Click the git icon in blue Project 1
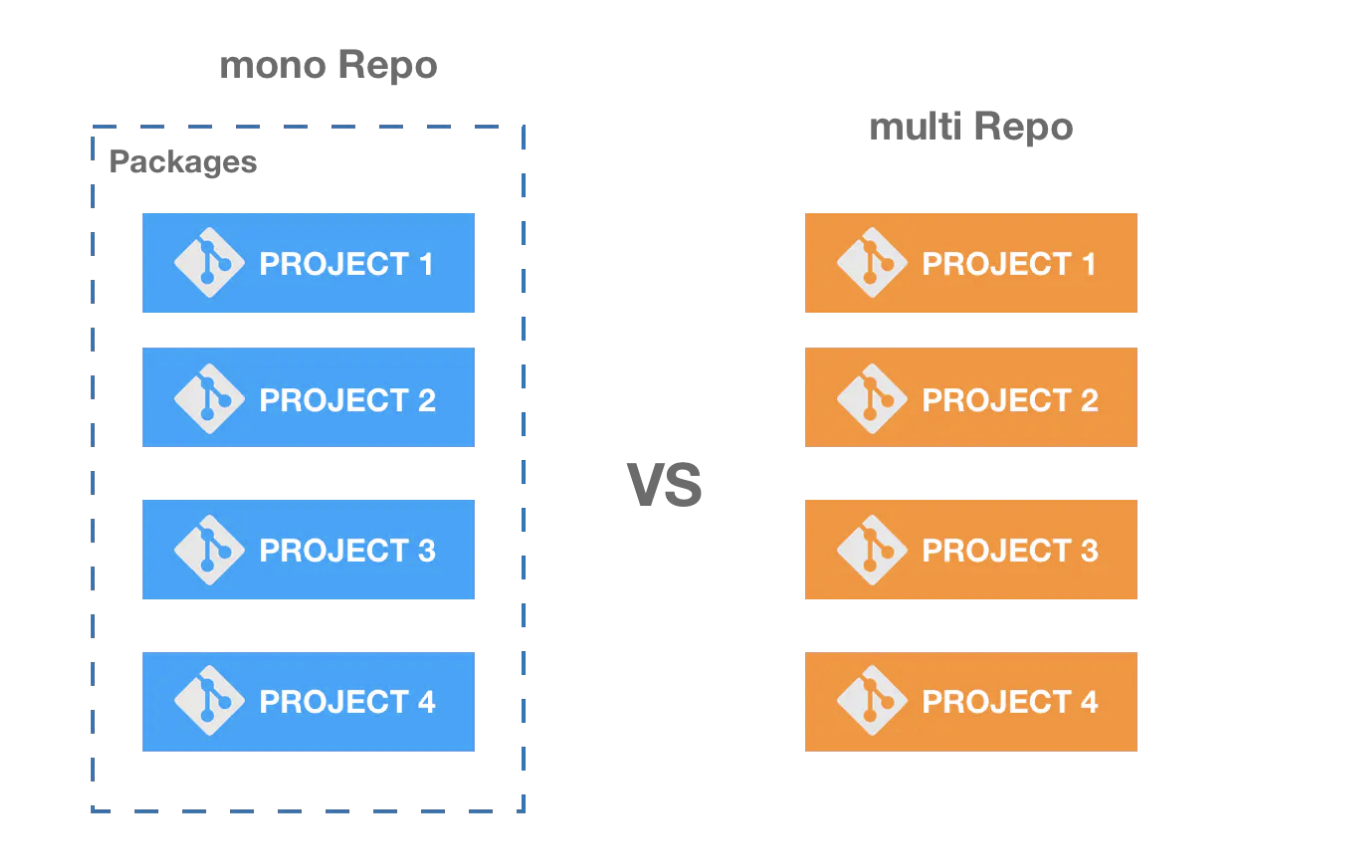 (209, 263)
